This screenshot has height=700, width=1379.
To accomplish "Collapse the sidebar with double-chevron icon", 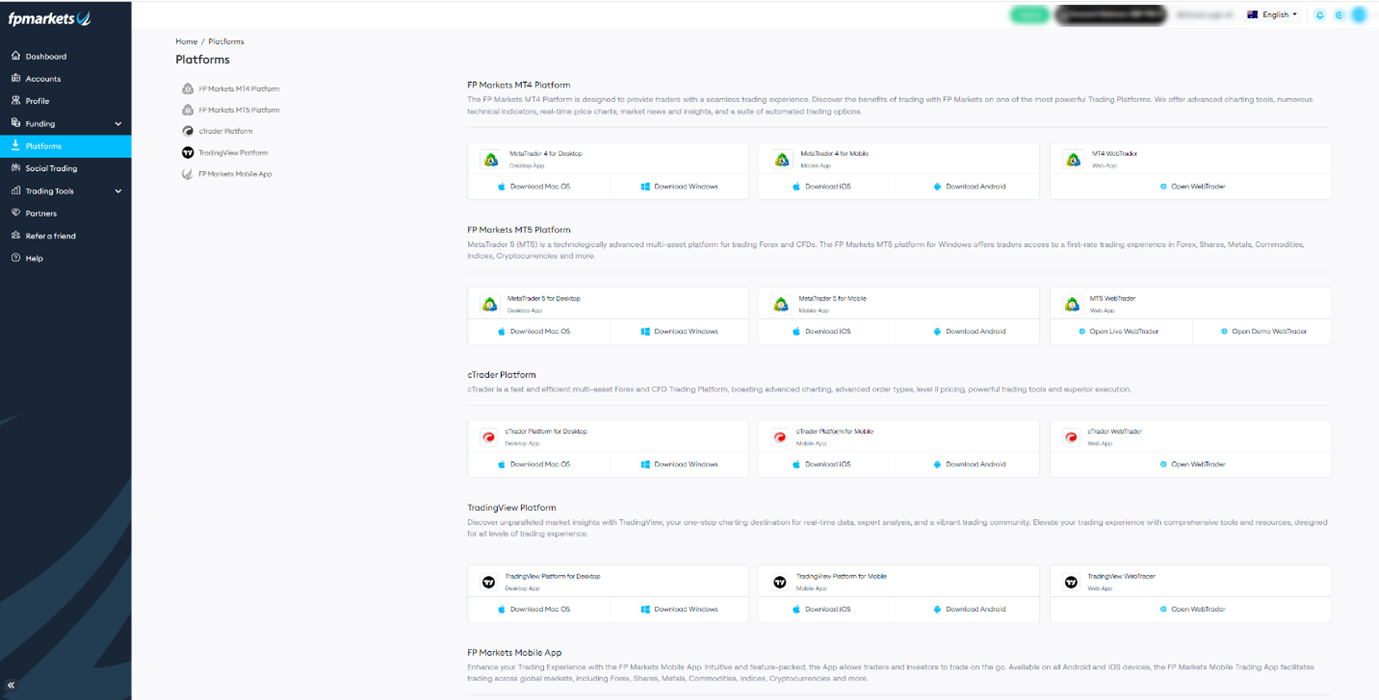I will tap(12, 686).
